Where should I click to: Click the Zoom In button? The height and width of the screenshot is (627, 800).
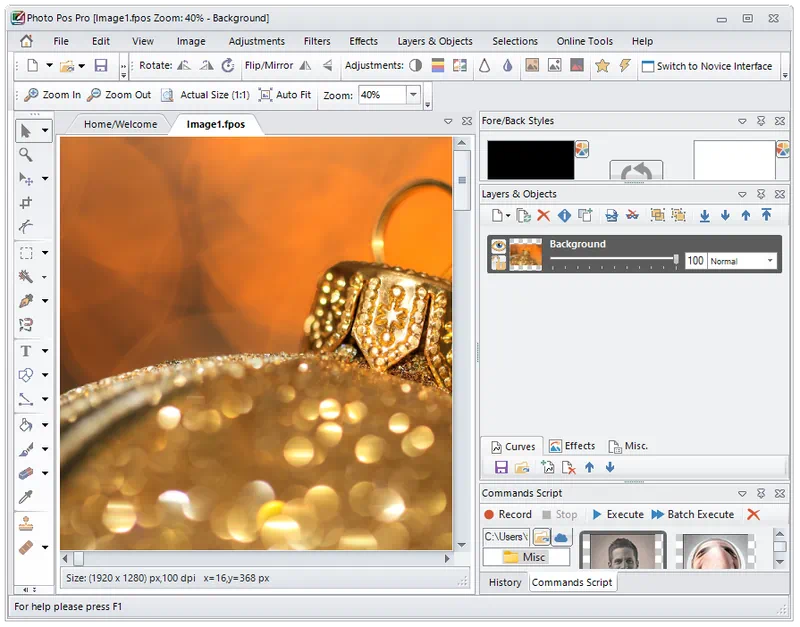53,95
